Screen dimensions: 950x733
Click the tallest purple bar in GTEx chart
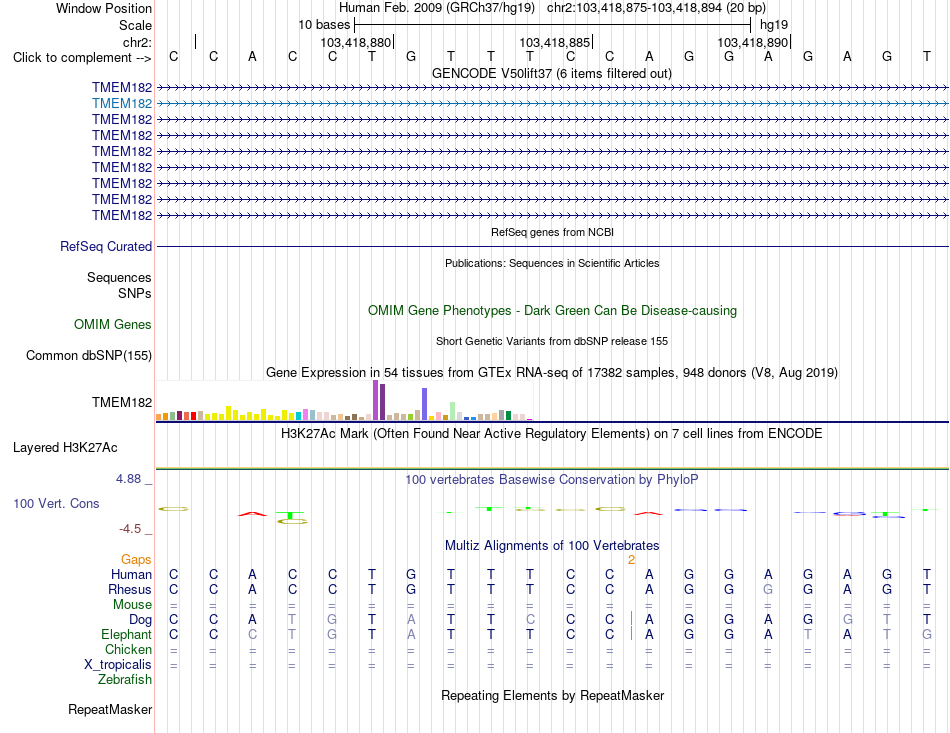[x=376, y=400]
